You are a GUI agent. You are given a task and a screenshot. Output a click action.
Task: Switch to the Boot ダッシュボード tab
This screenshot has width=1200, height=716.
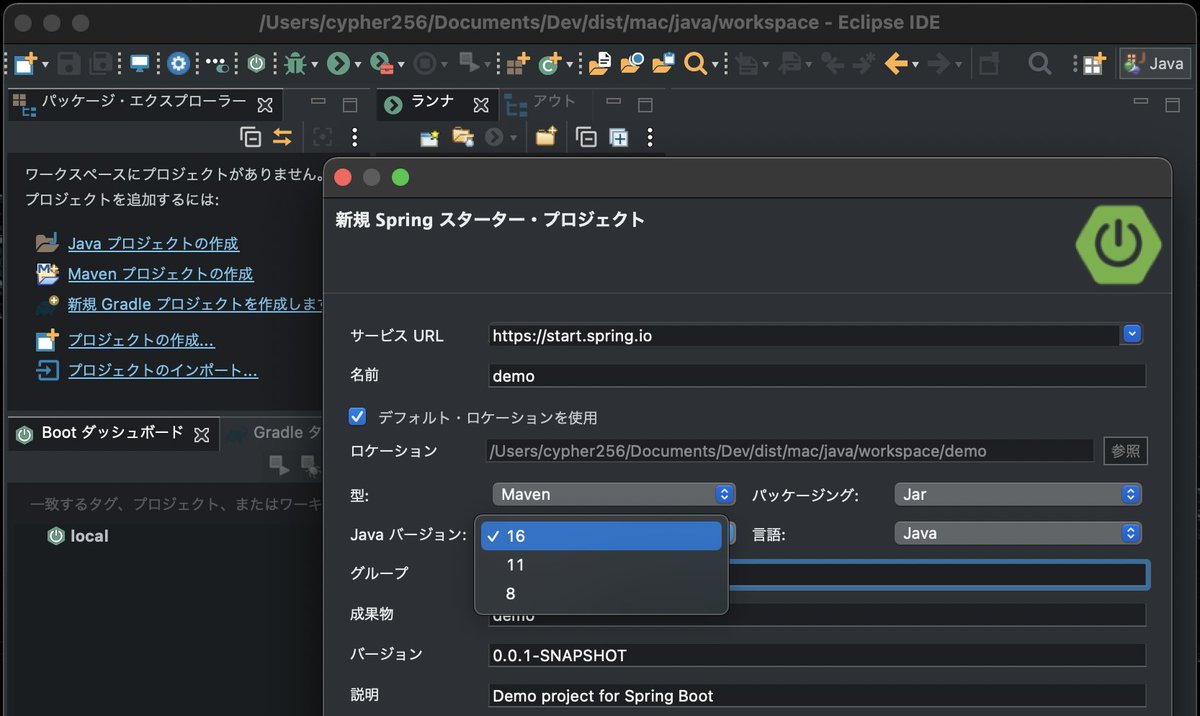coord(112,433)
